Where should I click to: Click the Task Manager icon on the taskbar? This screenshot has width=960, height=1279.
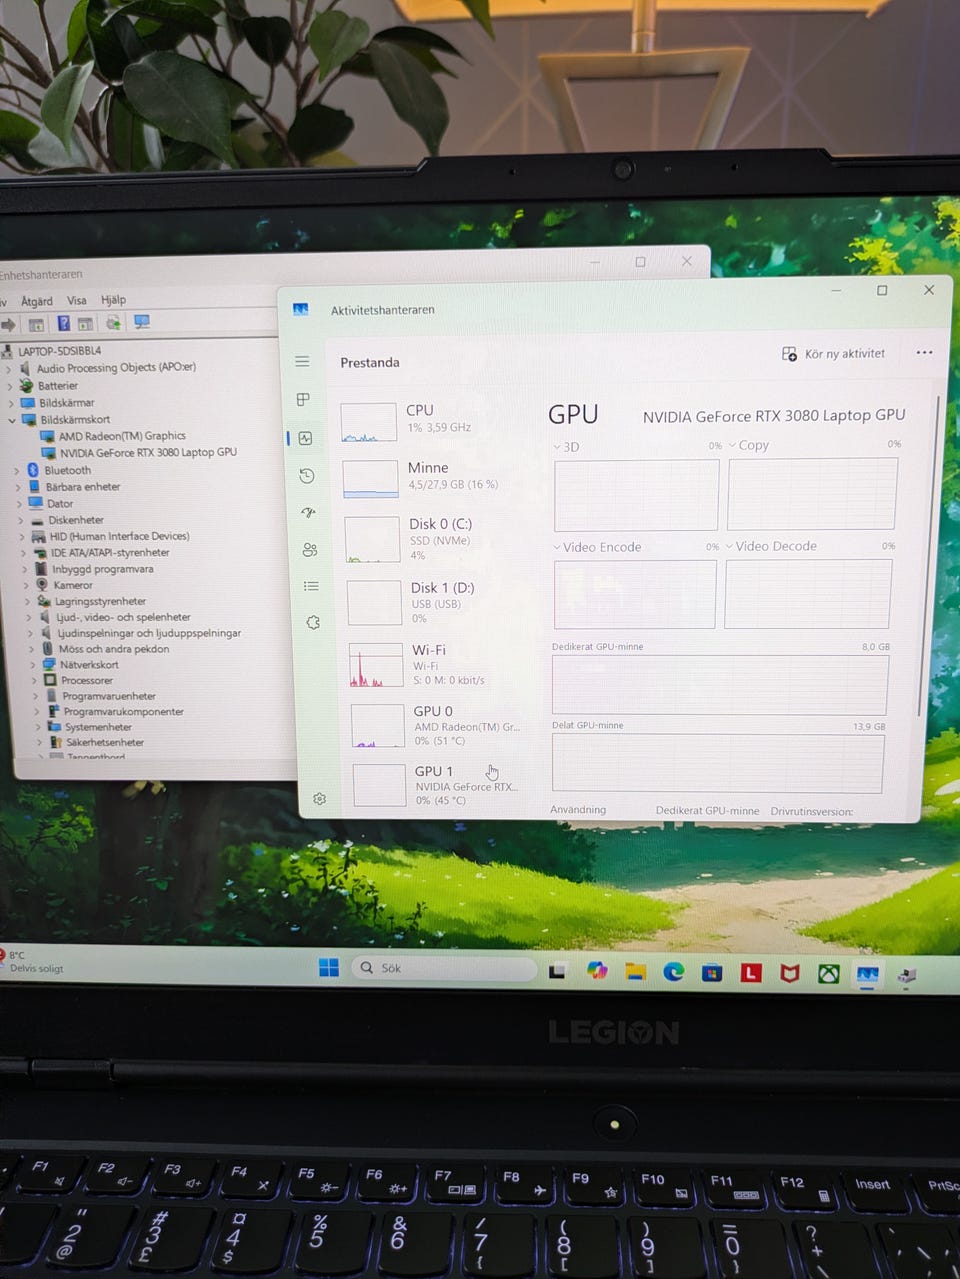click(868, 974)
